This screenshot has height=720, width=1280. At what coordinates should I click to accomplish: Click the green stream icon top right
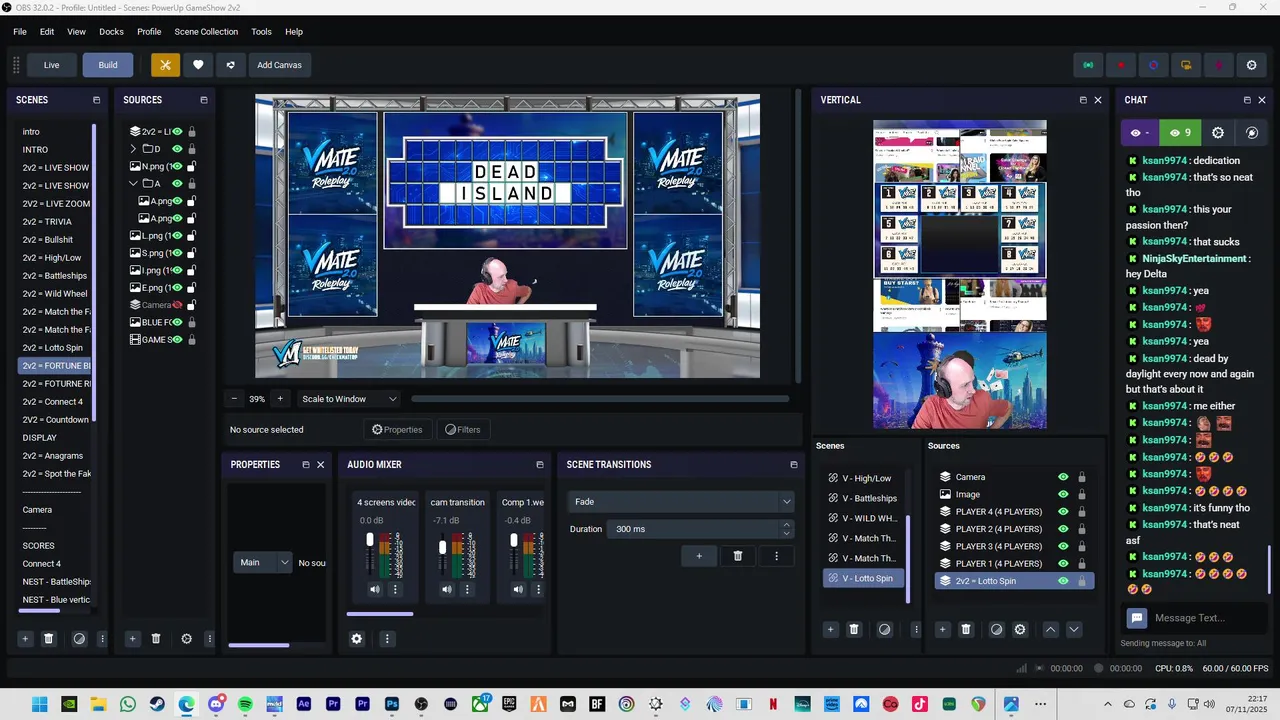(1088, 65)
